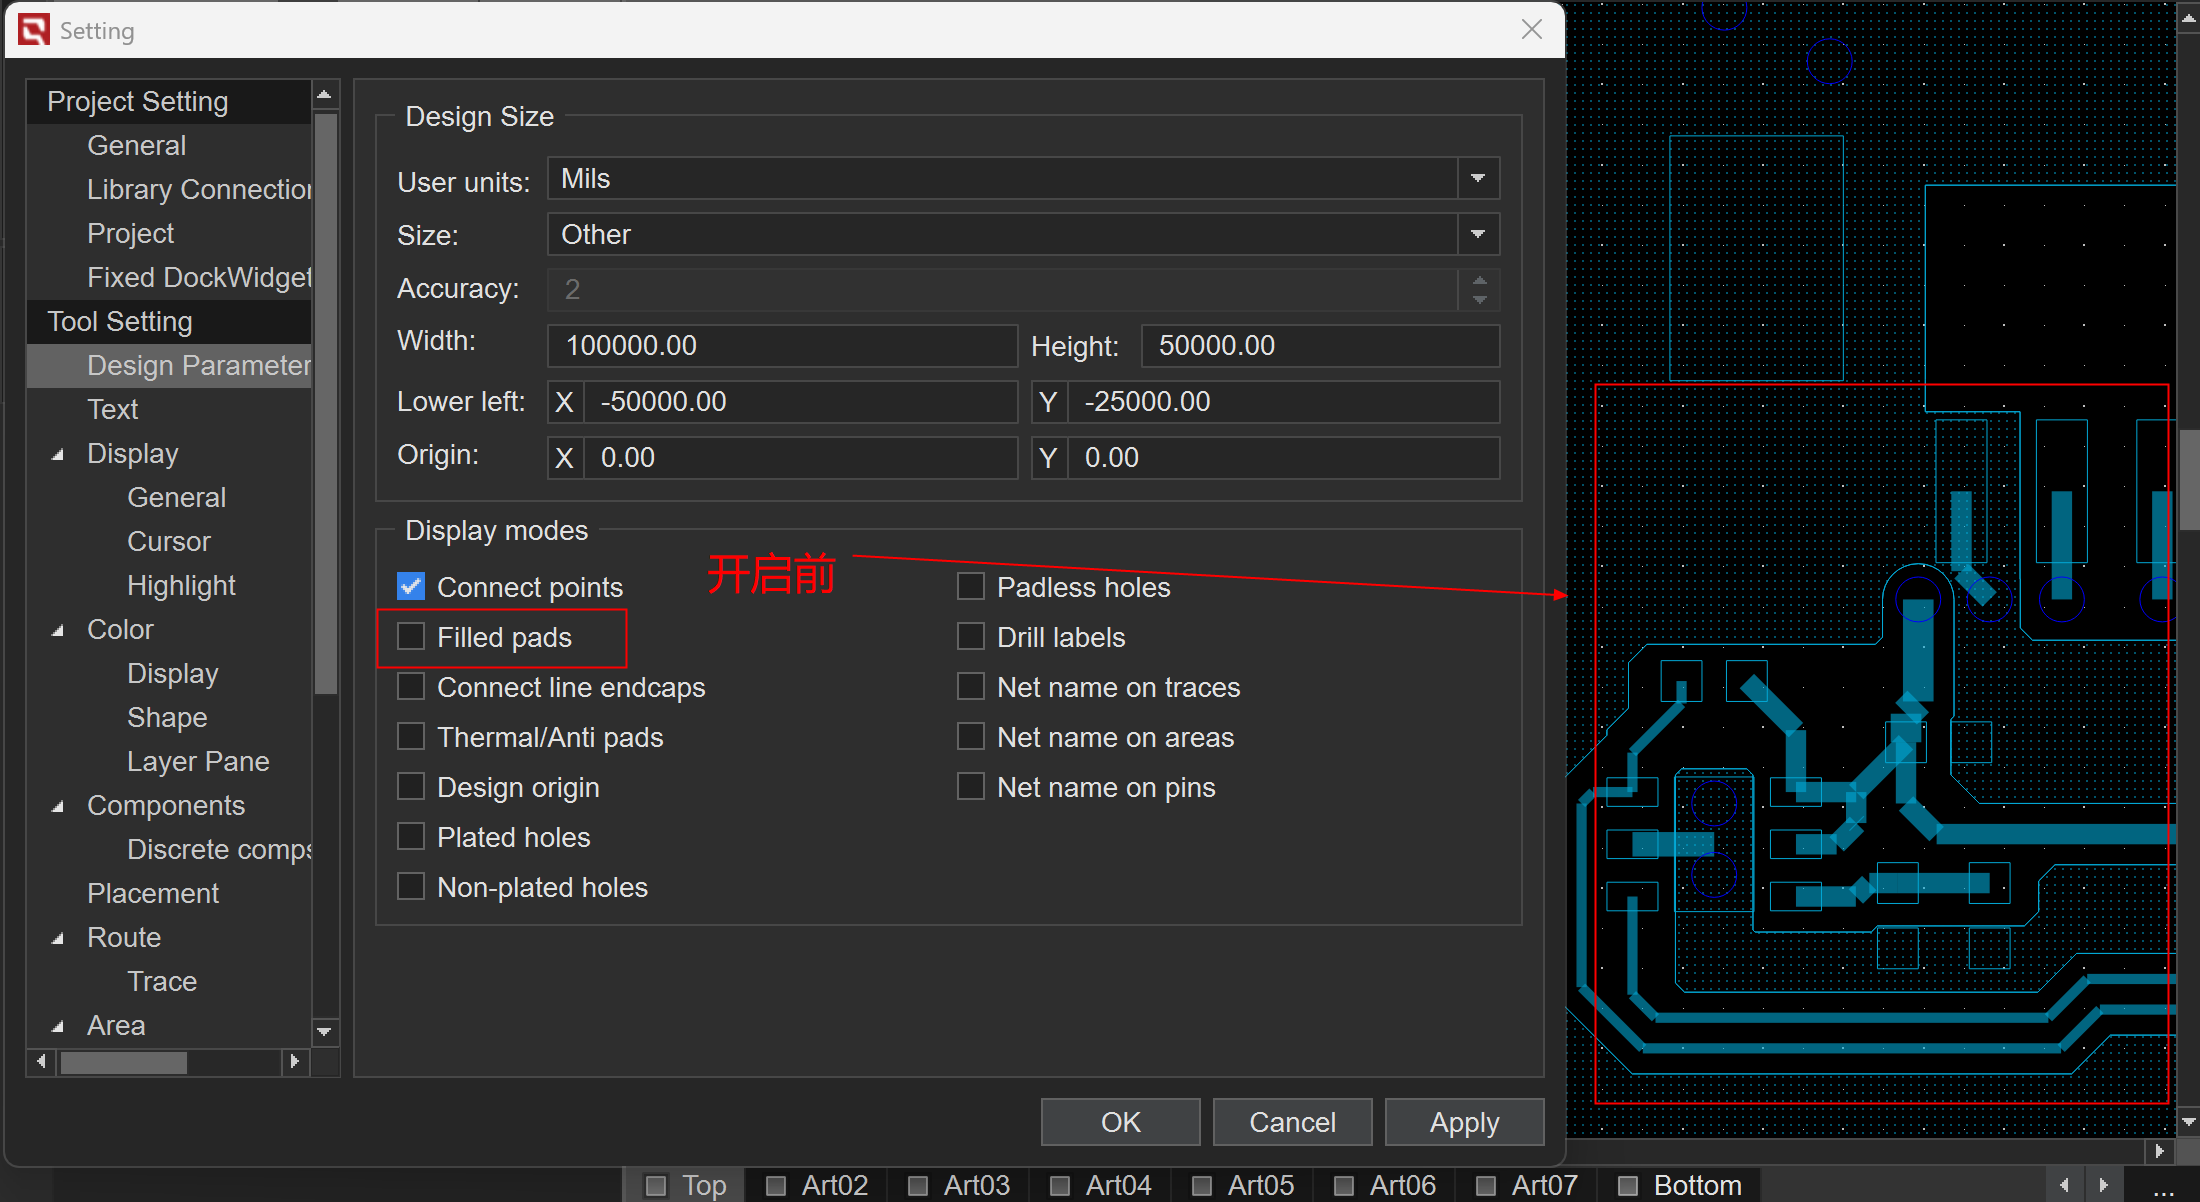The height and width of the screenshot is (1202, 2200).
Task: Uncheck Connect points option
Action: pyautogui.click(x=411, y=587)
